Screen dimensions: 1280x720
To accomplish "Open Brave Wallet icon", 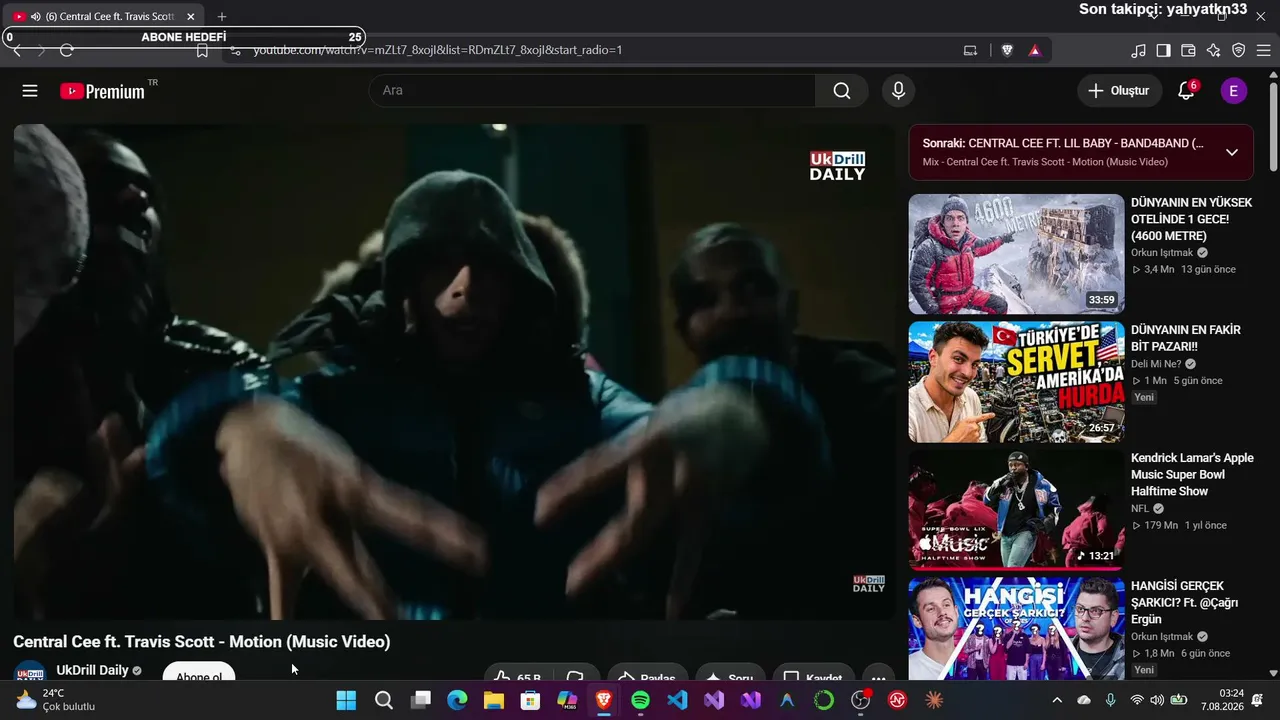I will pos(1188,50).
